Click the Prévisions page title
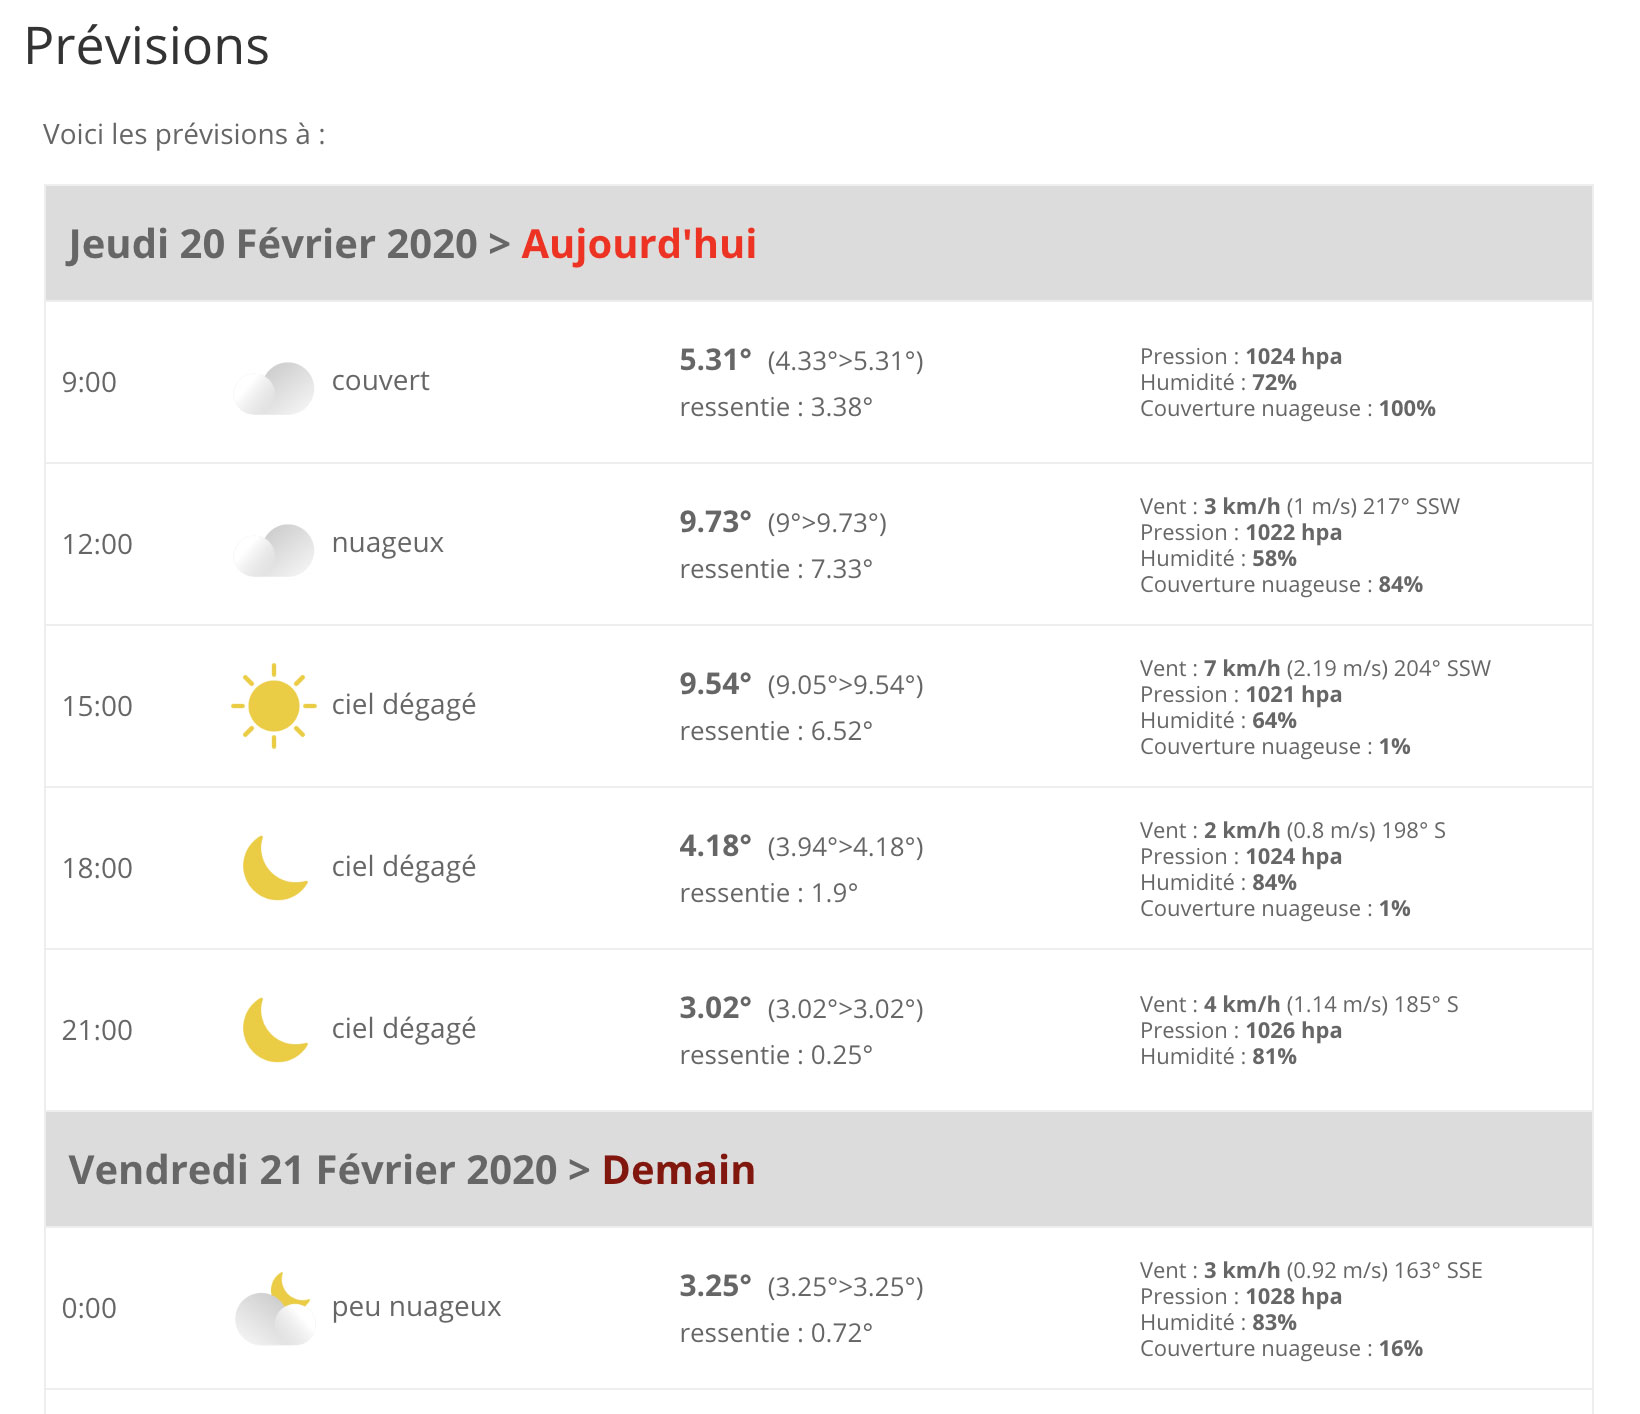This screenshot has width=1640, height=1414. (x=147, y=47)
